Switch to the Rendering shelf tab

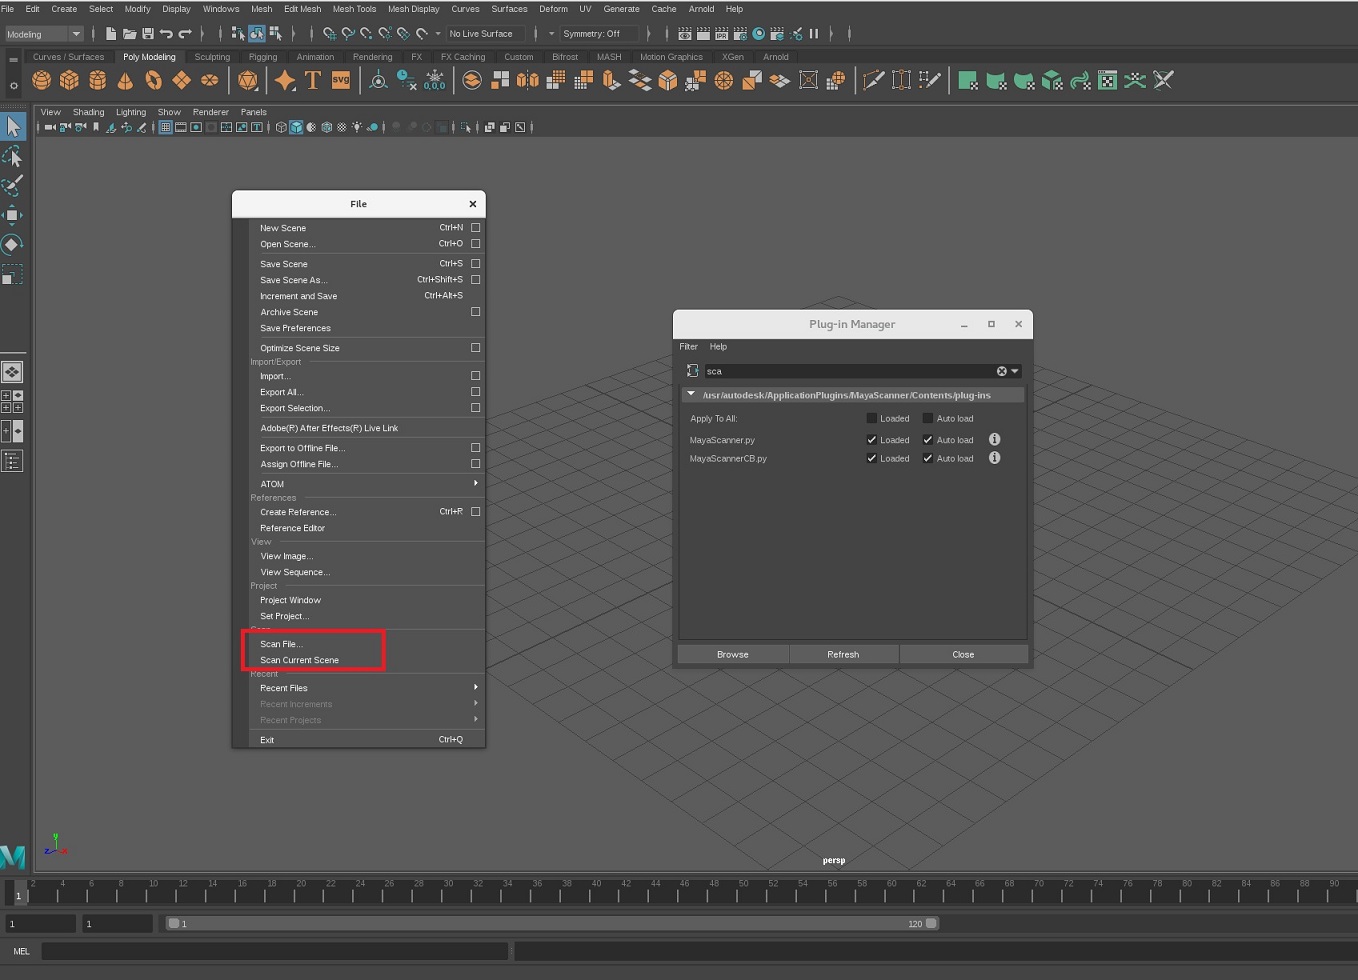tap(372, 57)
